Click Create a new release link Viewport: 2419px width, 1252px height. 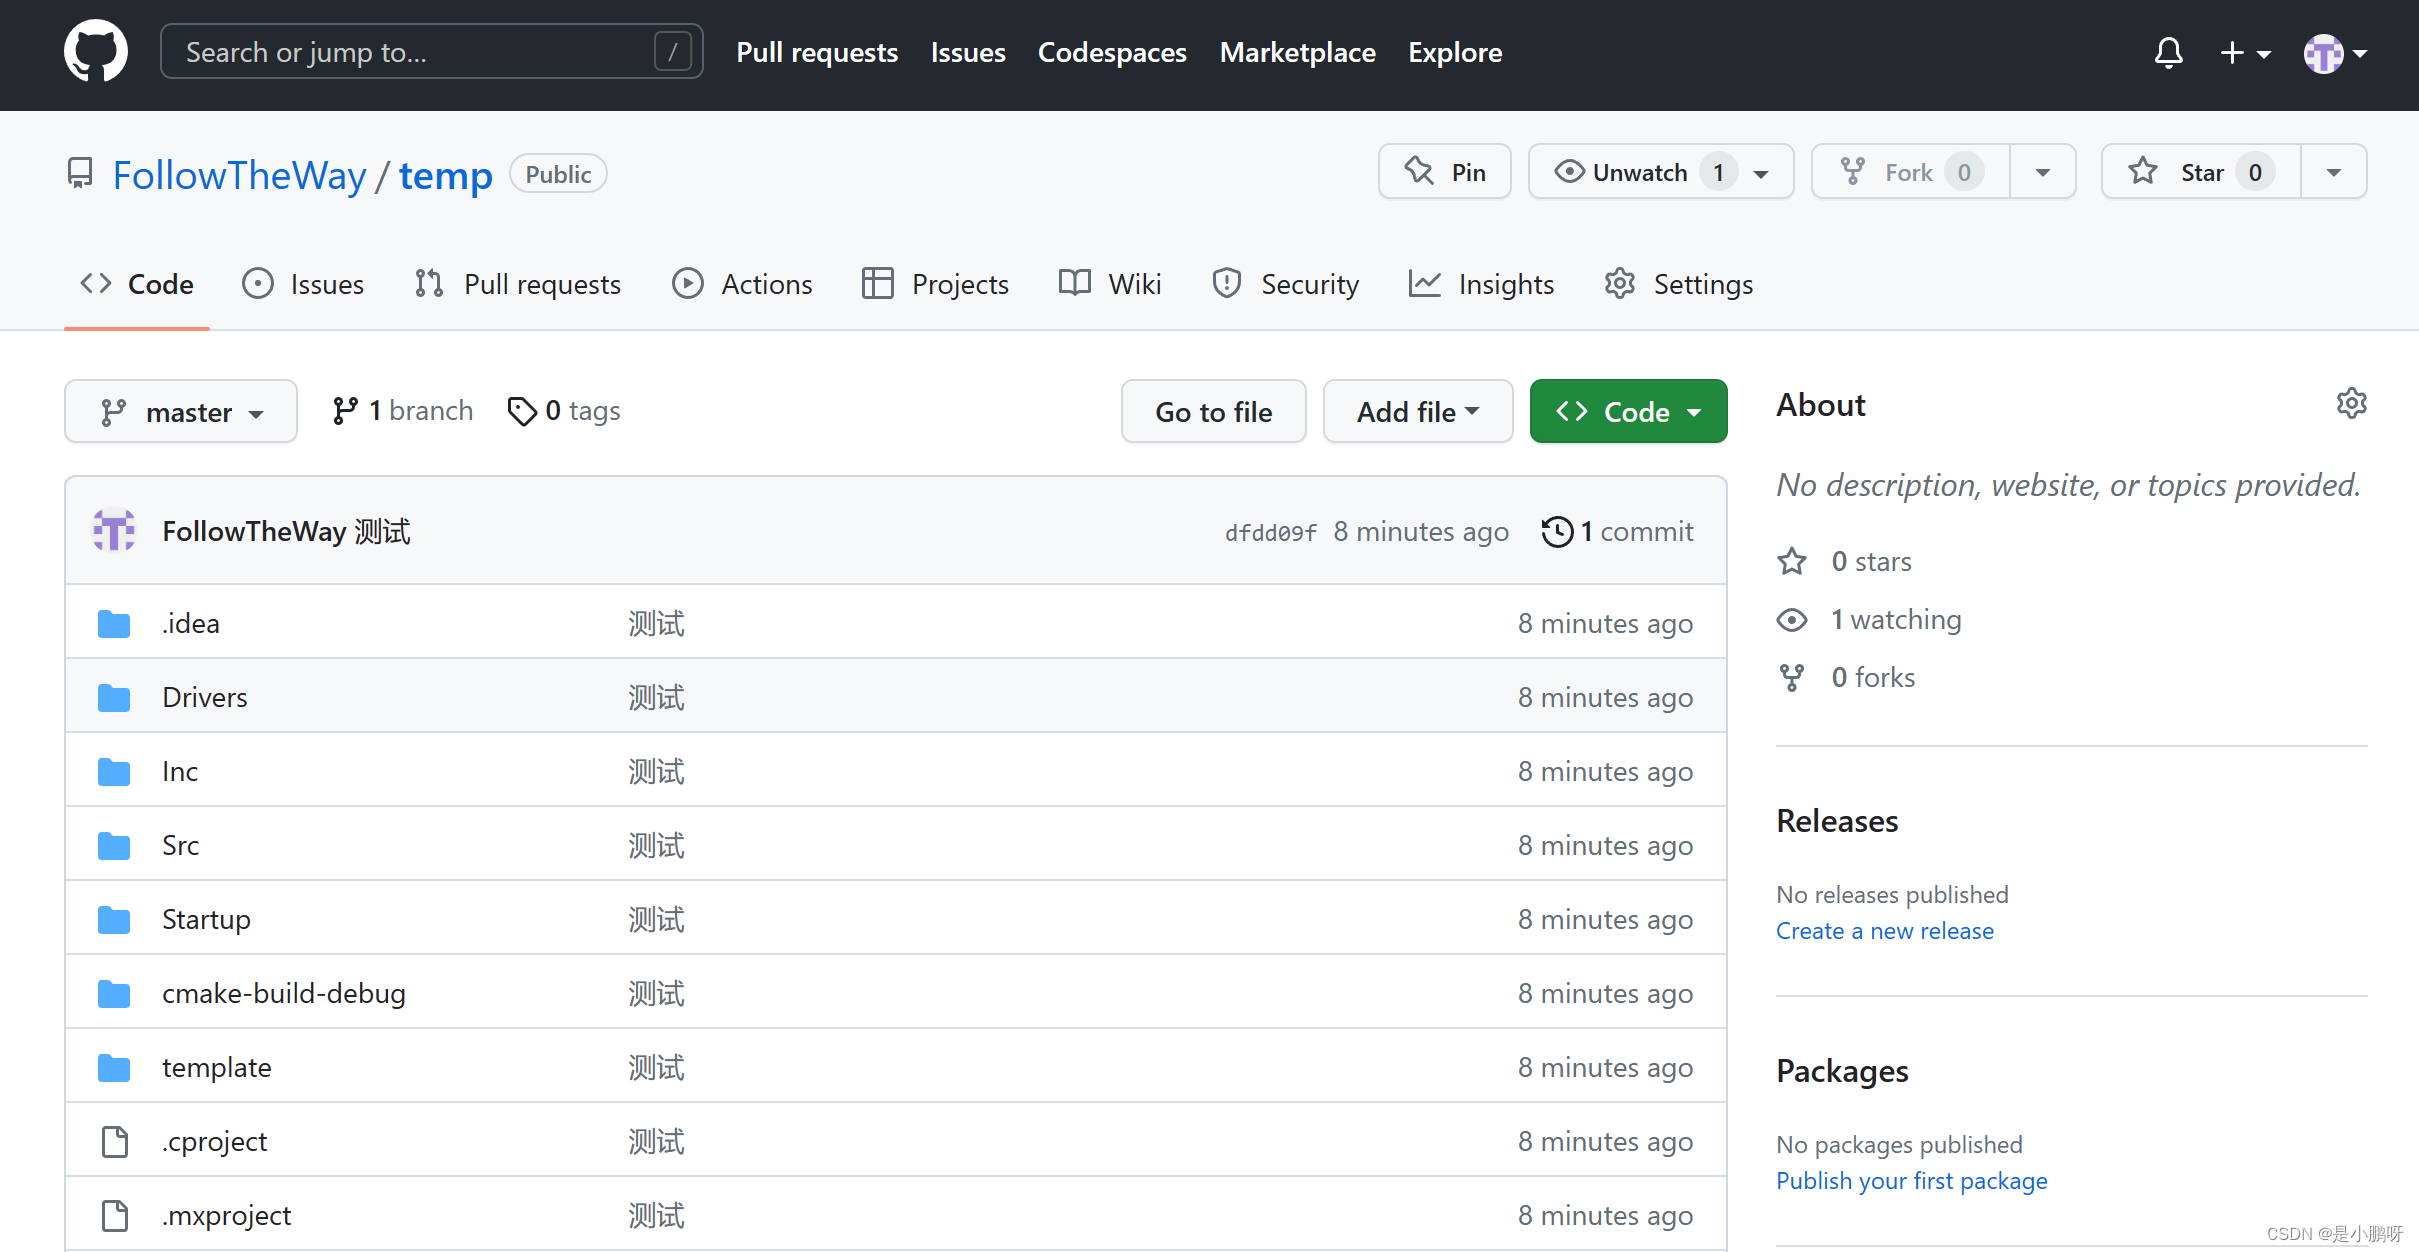click(x=1884, y=931)
